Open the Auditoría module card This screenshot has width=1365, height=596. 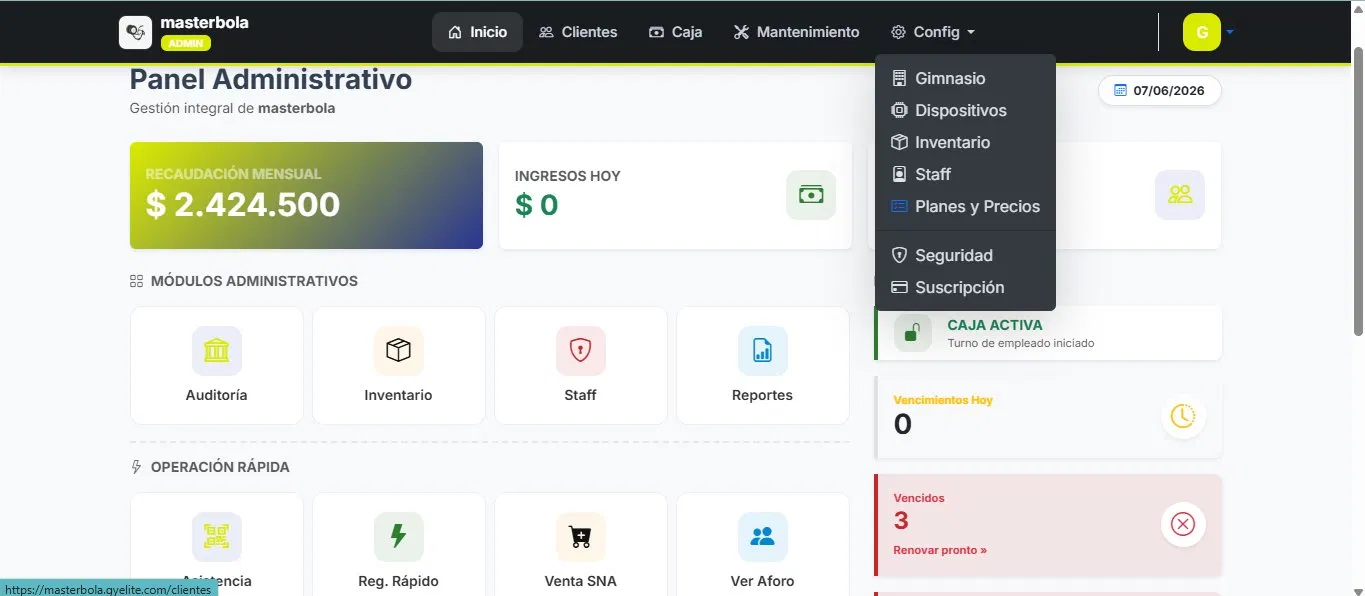(217, 365)
